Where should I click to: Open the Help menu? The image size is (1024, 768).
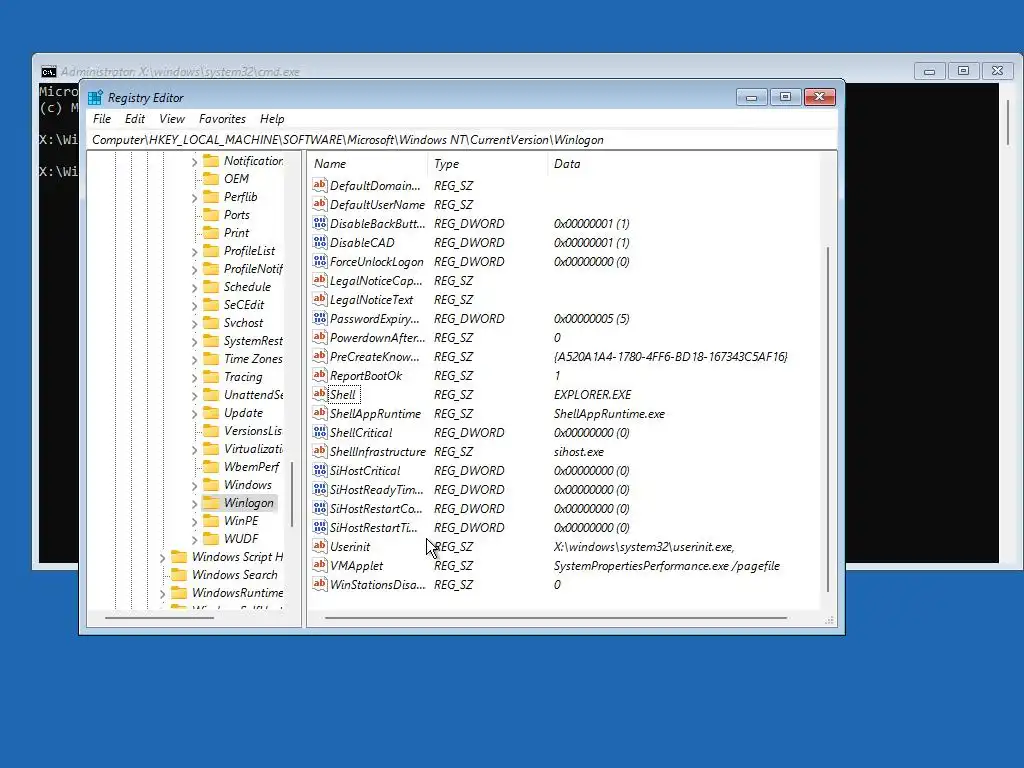point(272,119)
